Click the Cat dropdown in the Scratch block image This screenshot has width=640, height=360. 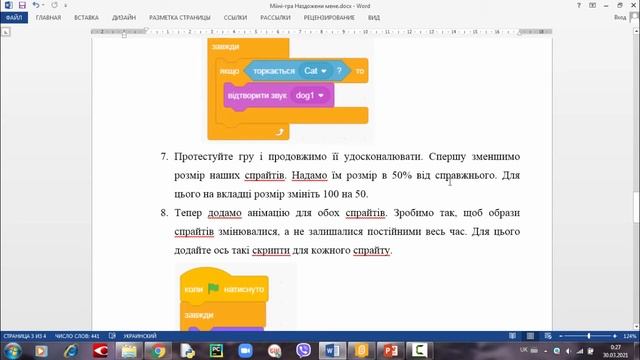(315, 71)
